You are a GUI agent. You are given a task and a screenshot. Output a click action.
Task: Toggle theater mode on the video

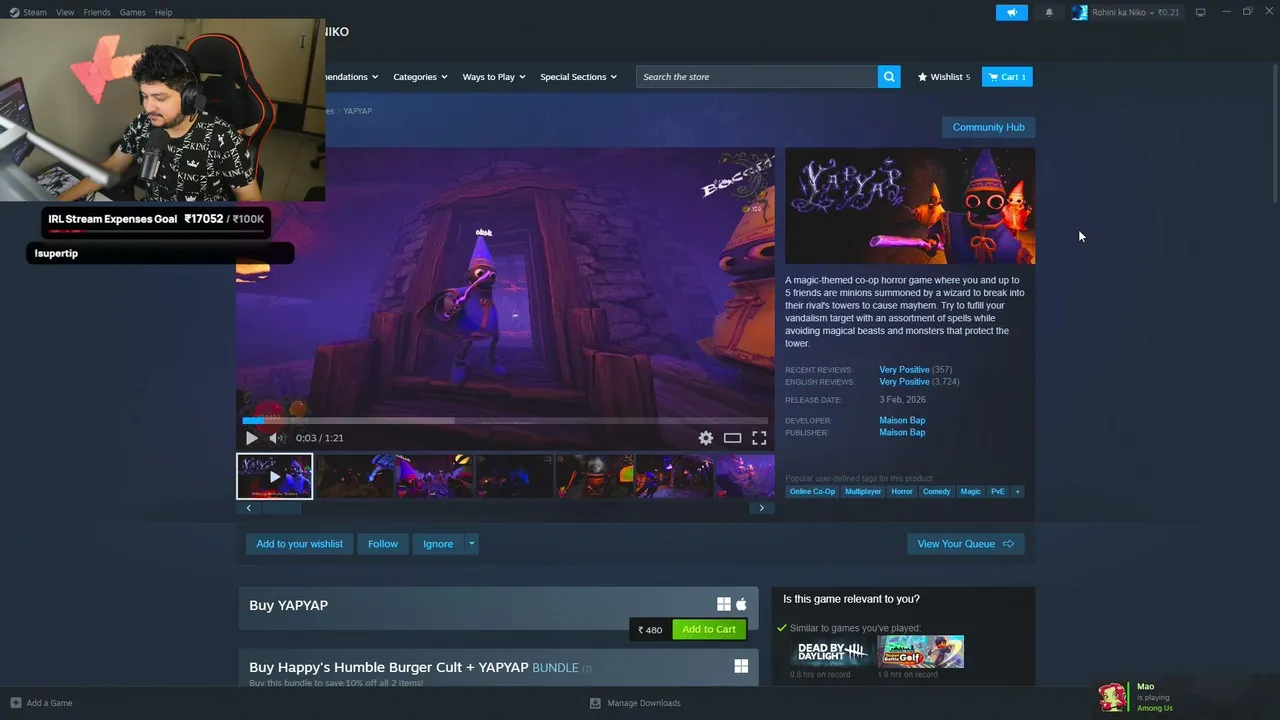pos(733,438)
